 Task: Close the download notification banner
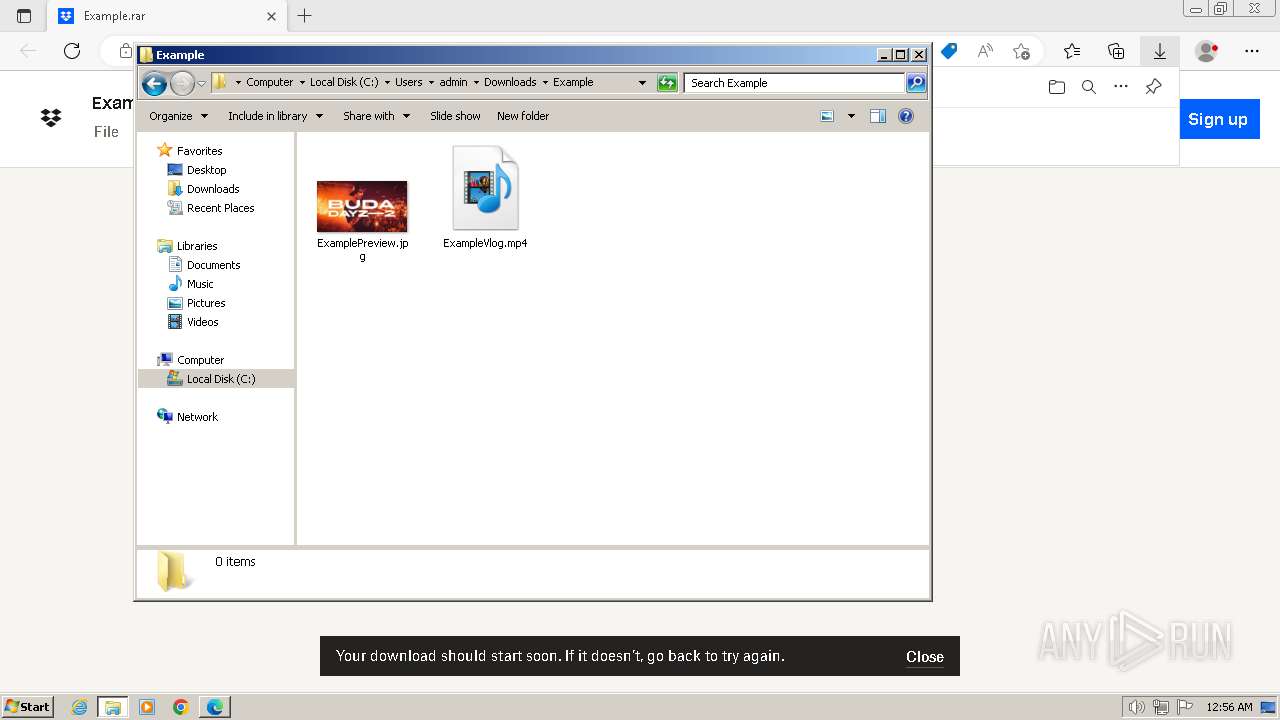925,657
